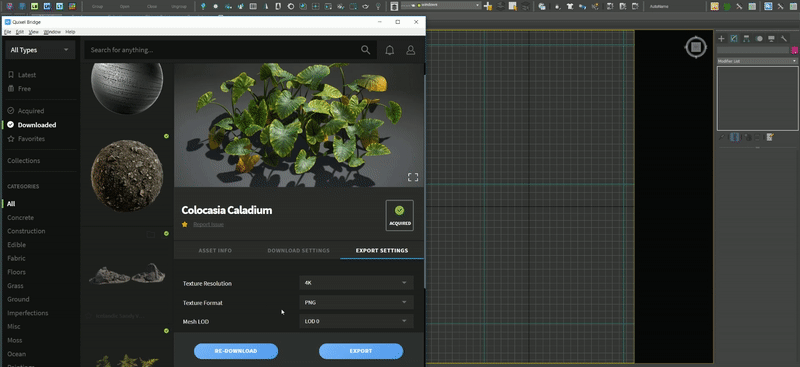800x367 pixels.
Task: Select the Fabric category
Action: (16, 258)
